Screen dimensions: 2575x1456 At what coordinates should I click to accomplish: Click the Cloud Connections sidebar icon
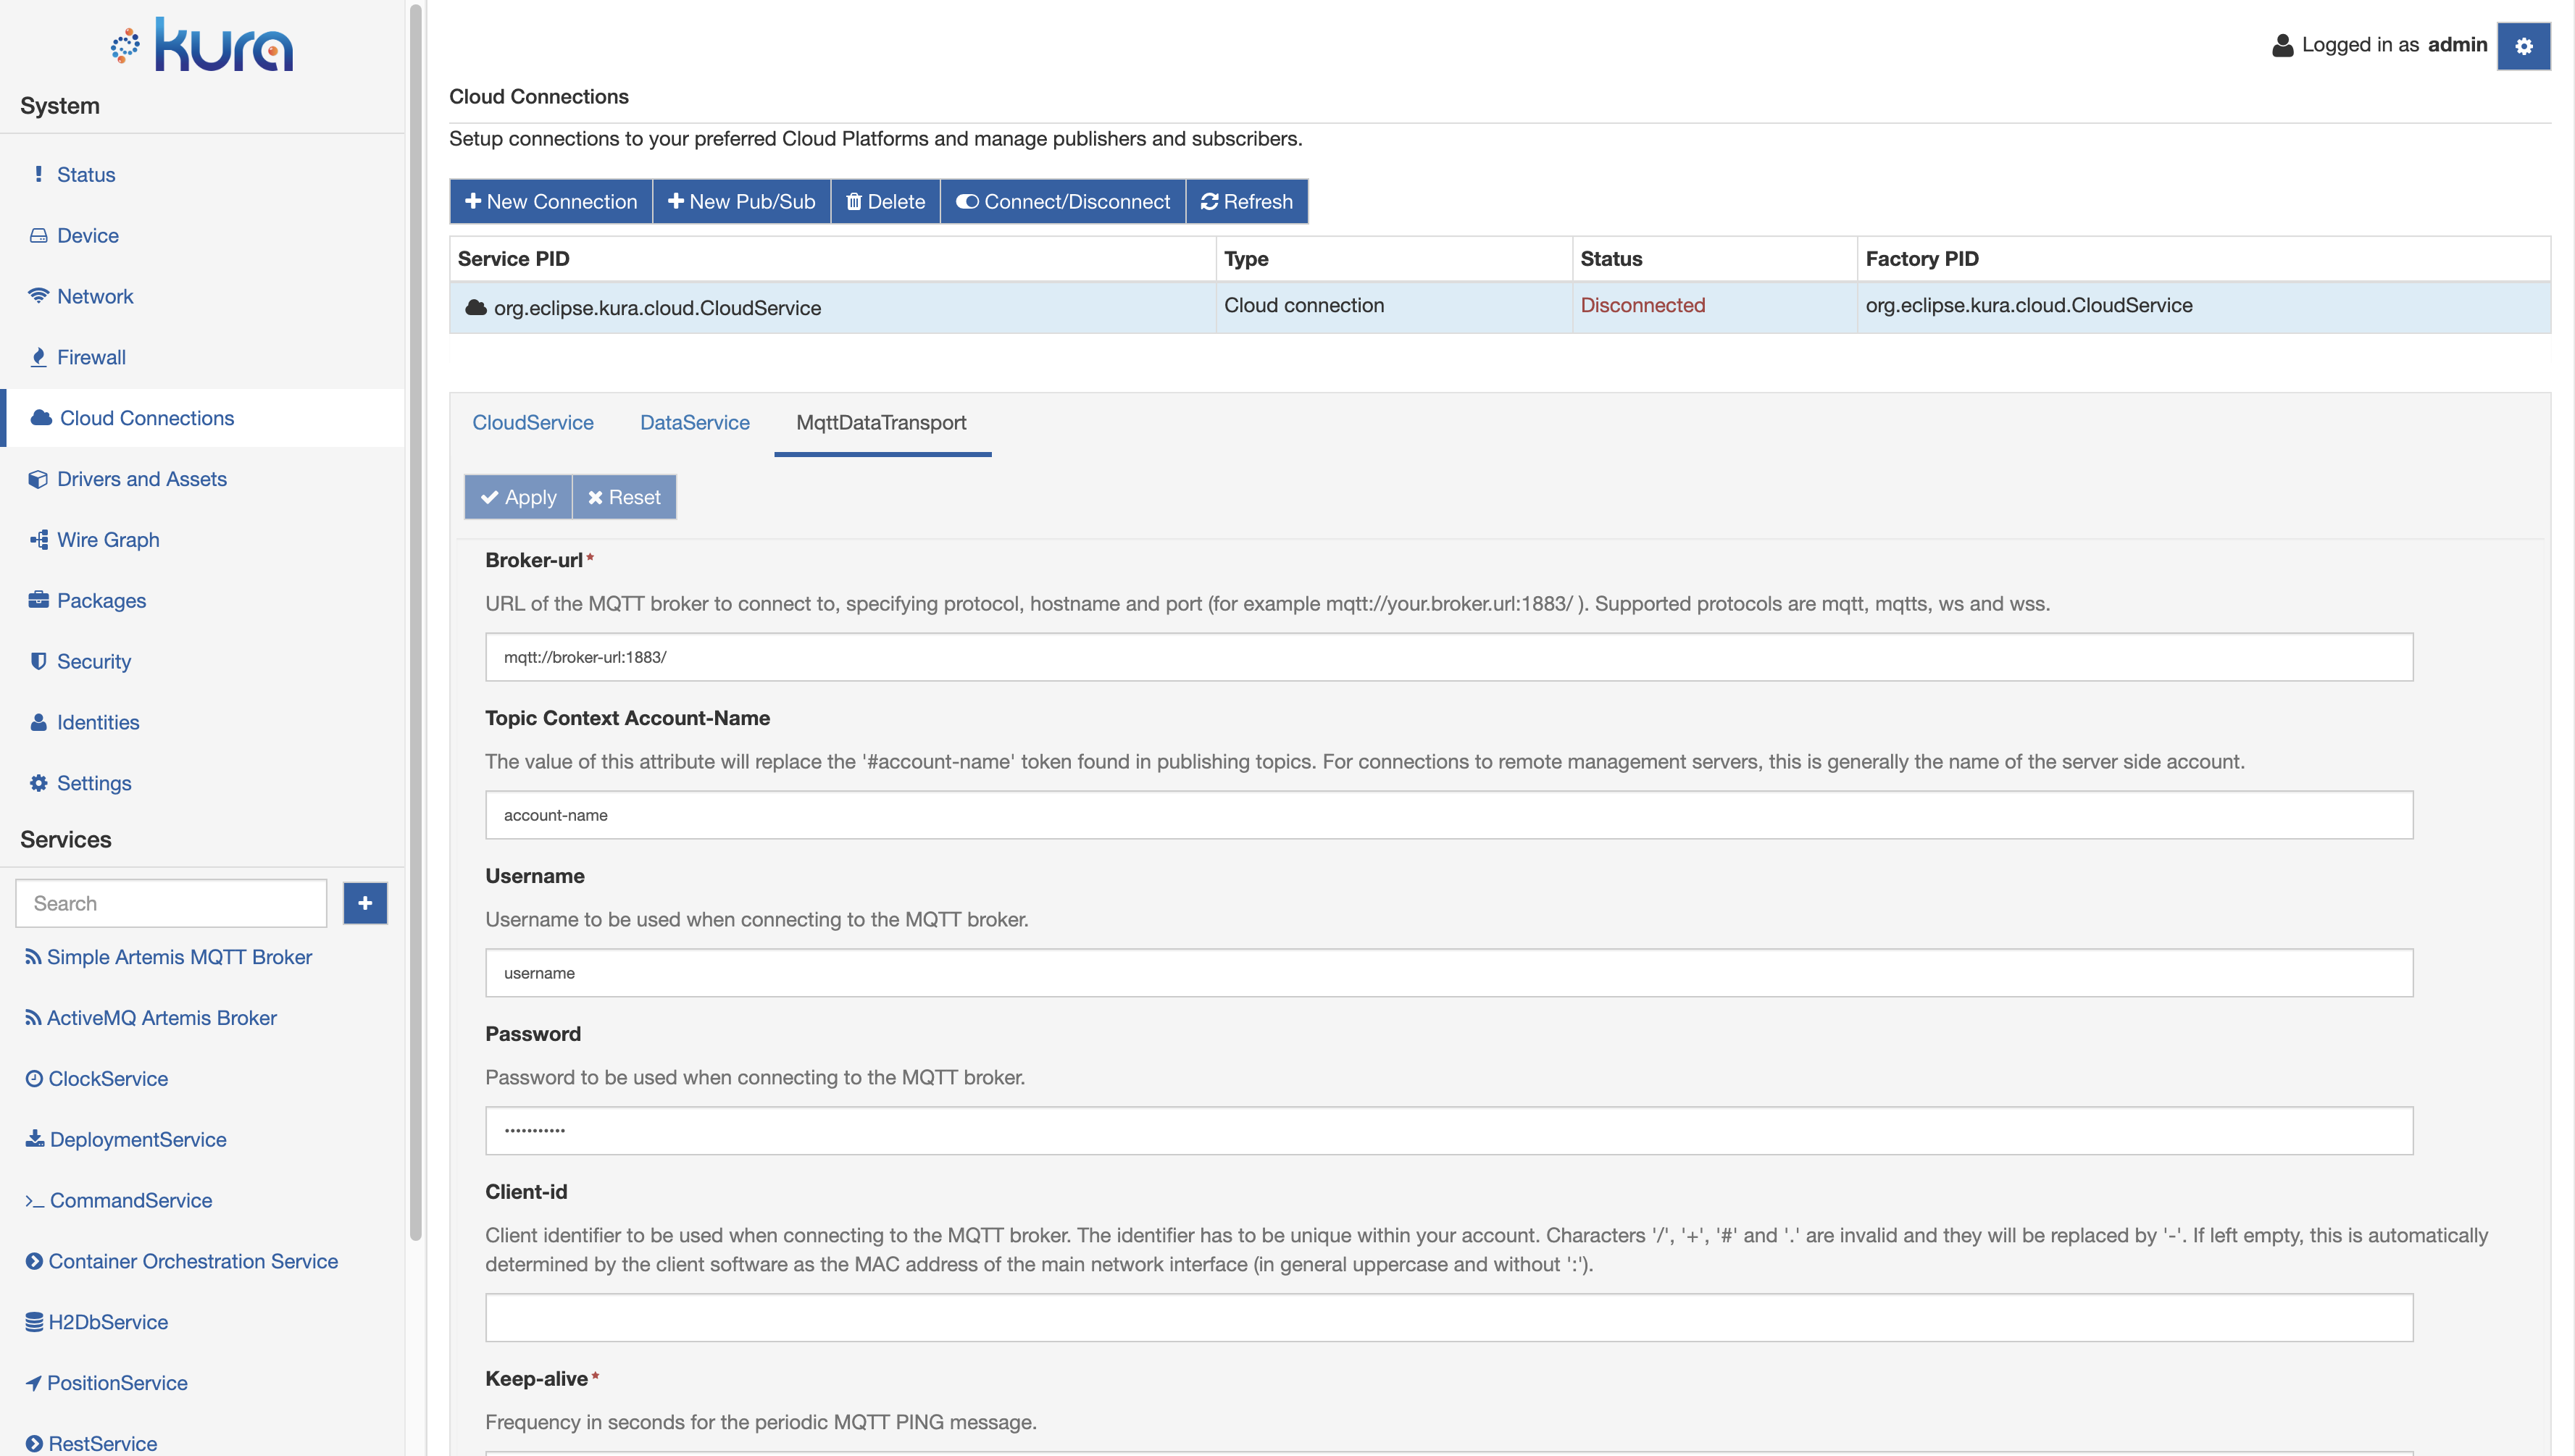tap(39, 417)
